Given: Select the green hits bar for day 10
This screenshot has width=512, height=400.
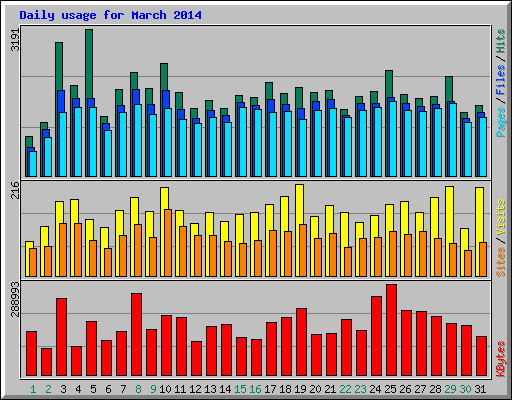Looking at the screenshot, I should pos(164,77).
